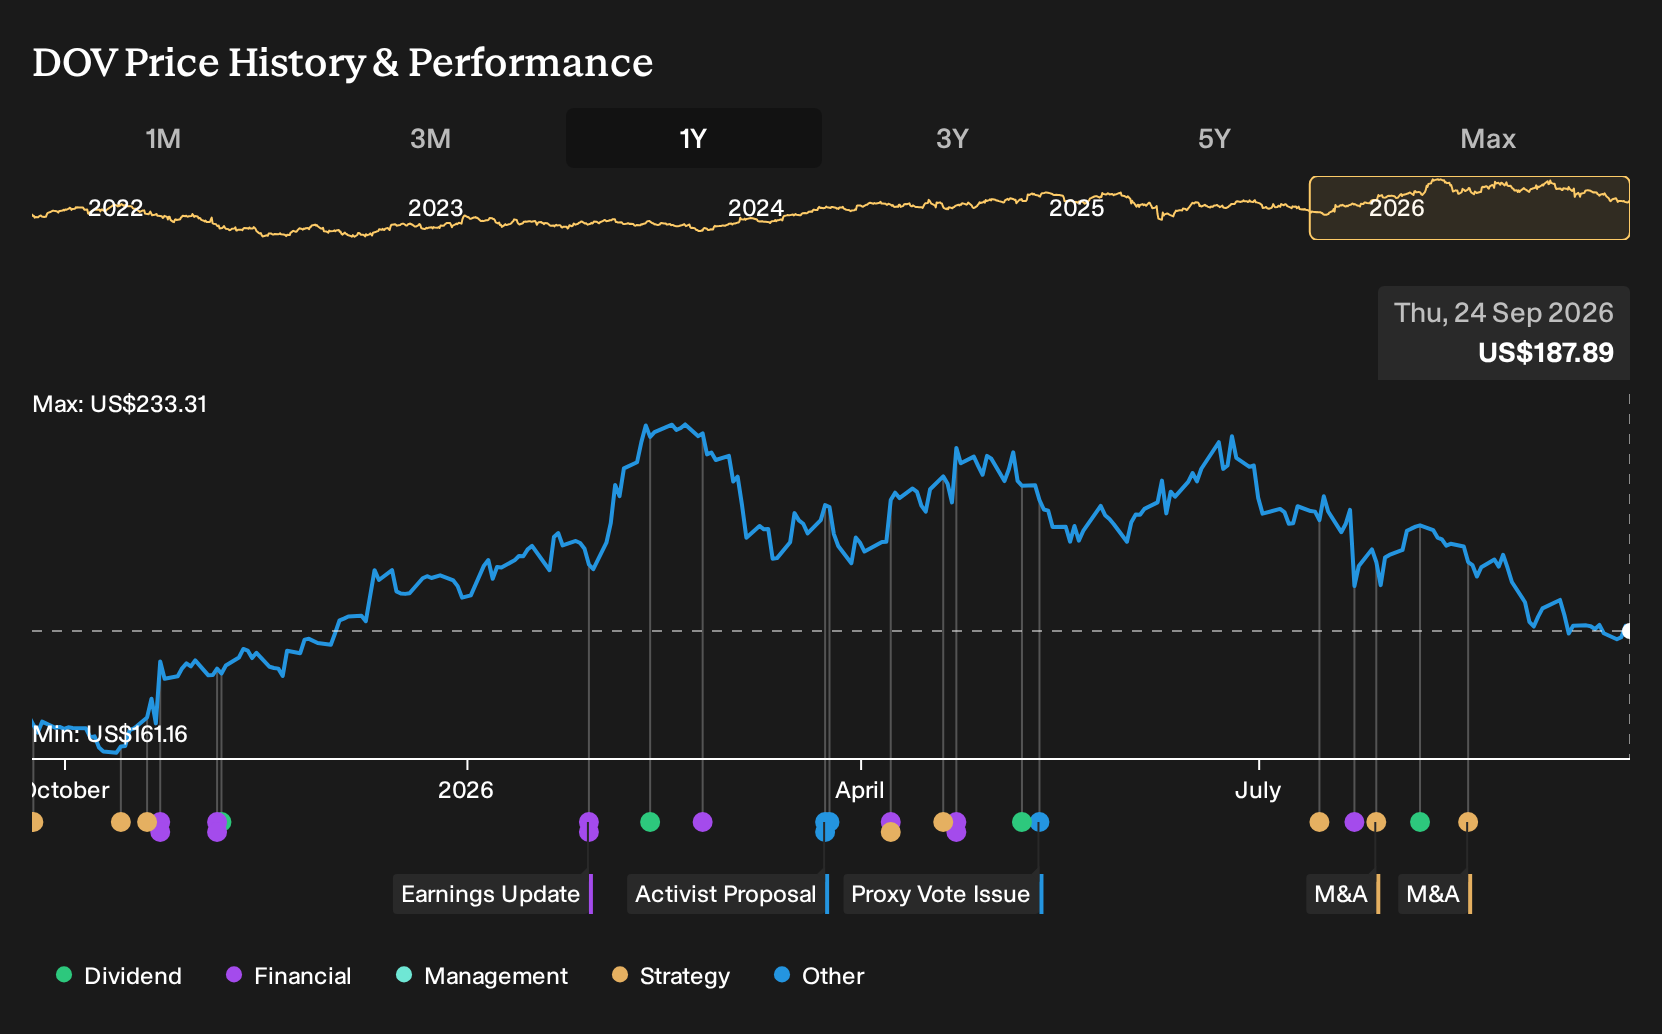Click the 2022 label in overview chart

click(115, 208)
